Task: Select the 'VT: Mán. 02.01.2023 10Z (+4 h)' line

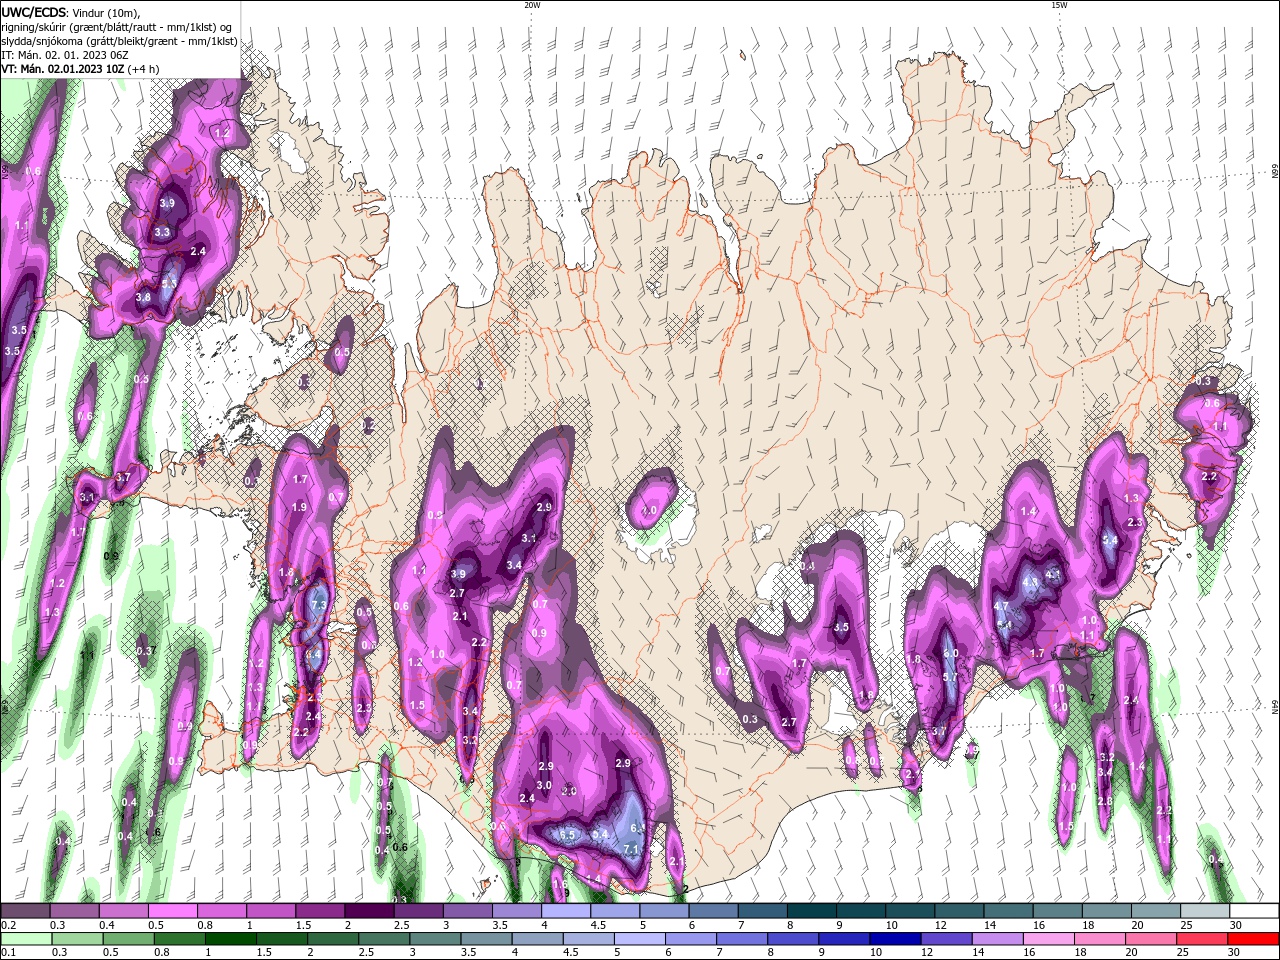Action: [81, 69]
